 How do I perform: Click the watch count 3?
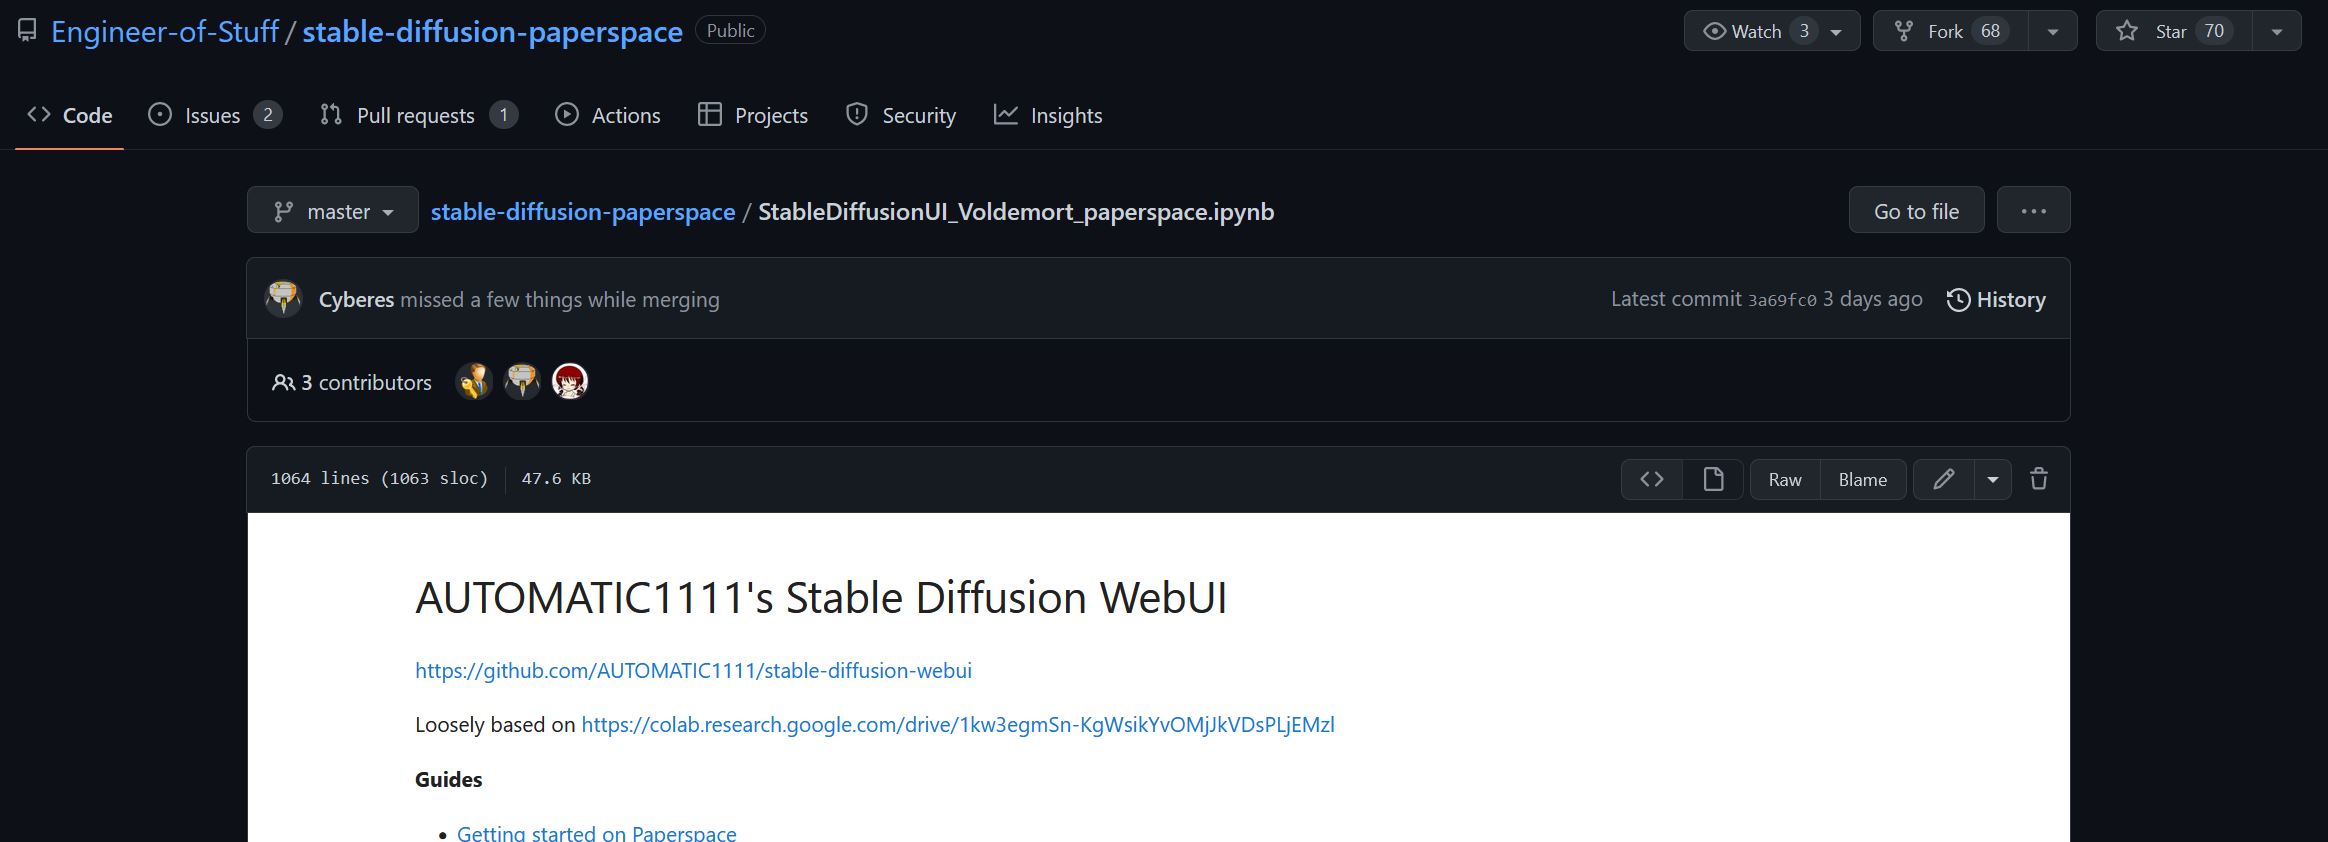click(x=1804, y=31)
